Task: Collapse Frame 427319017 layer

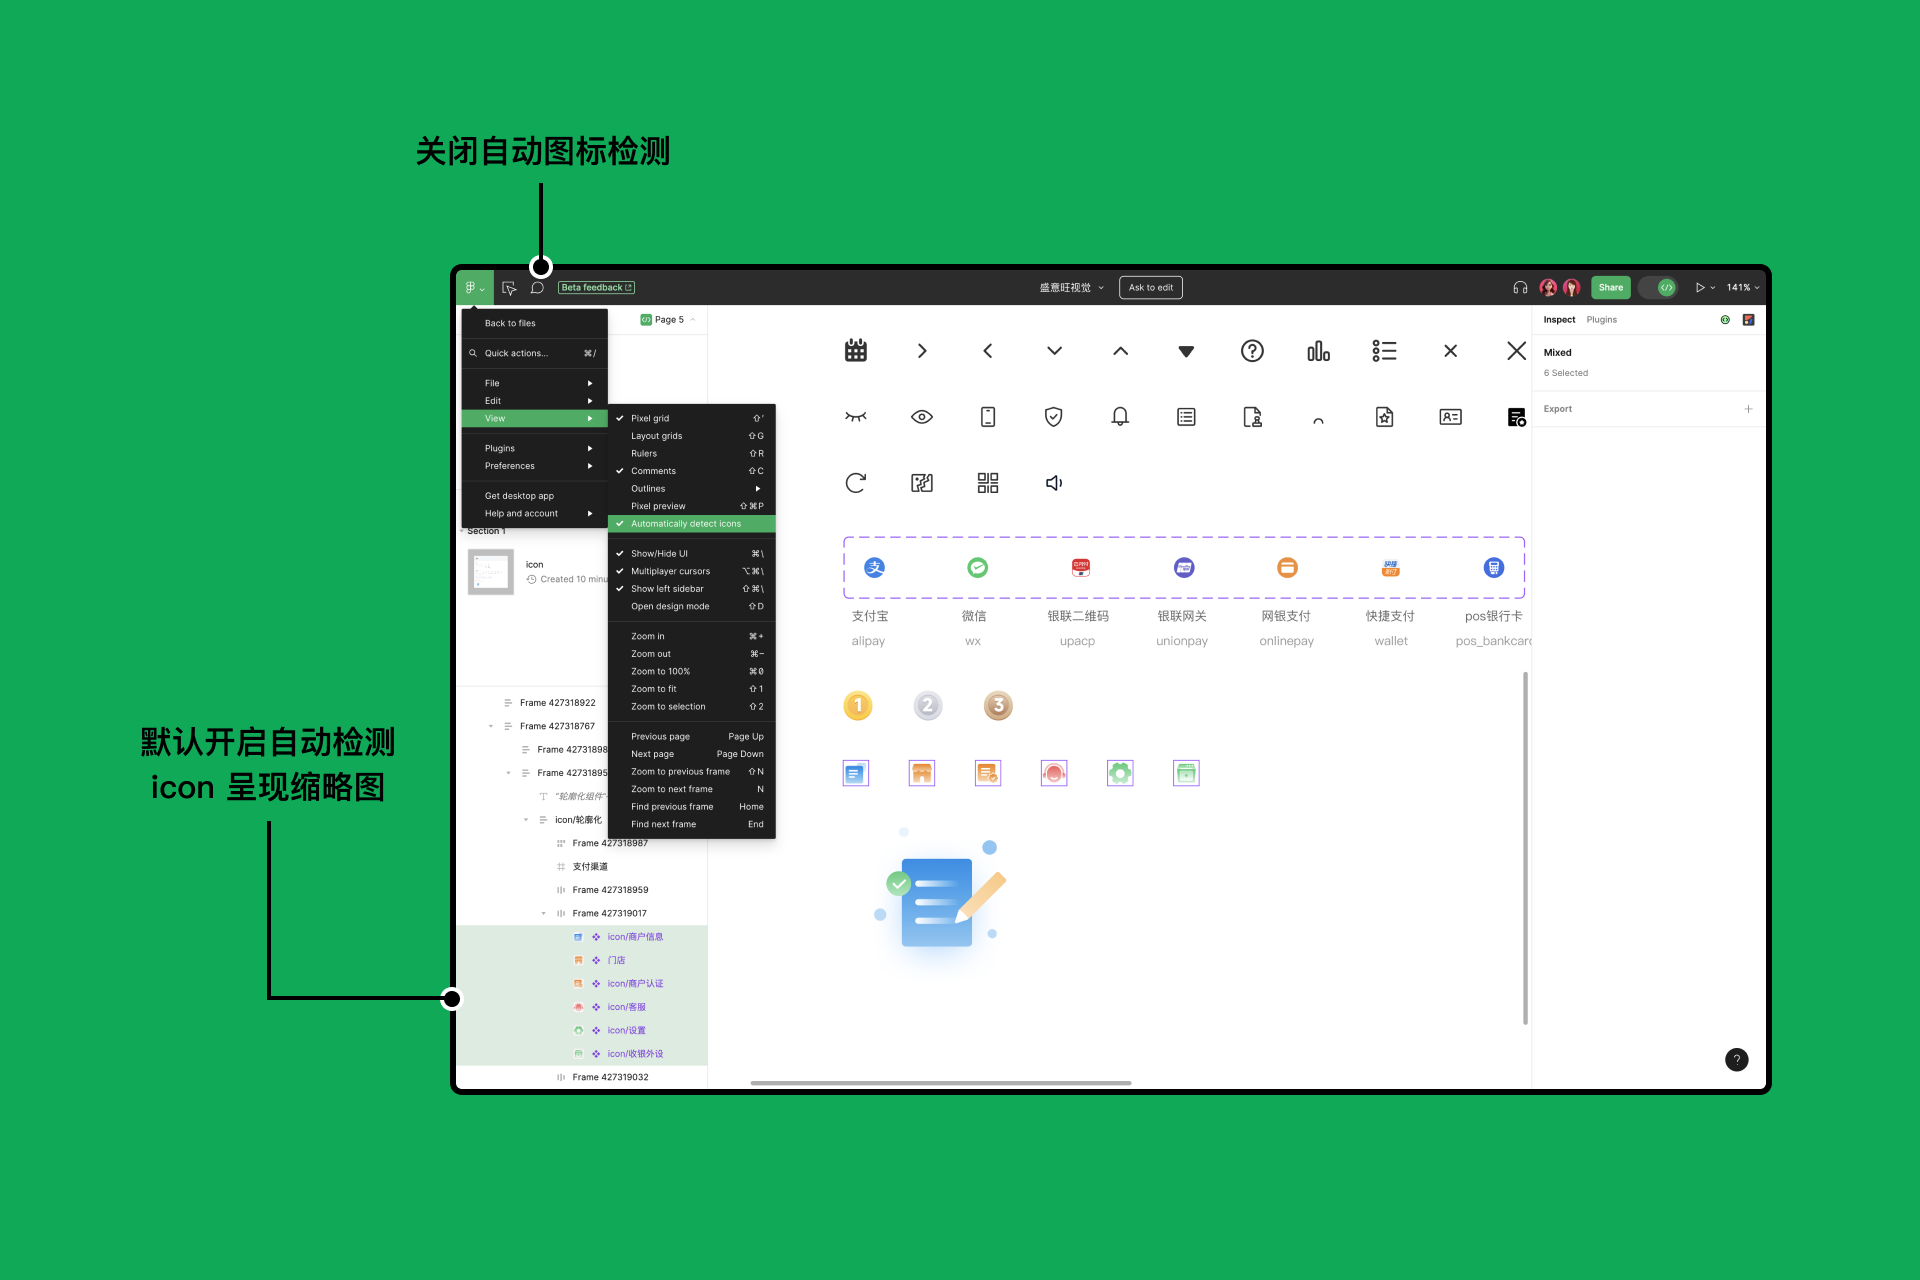Action: coord(544,914)
